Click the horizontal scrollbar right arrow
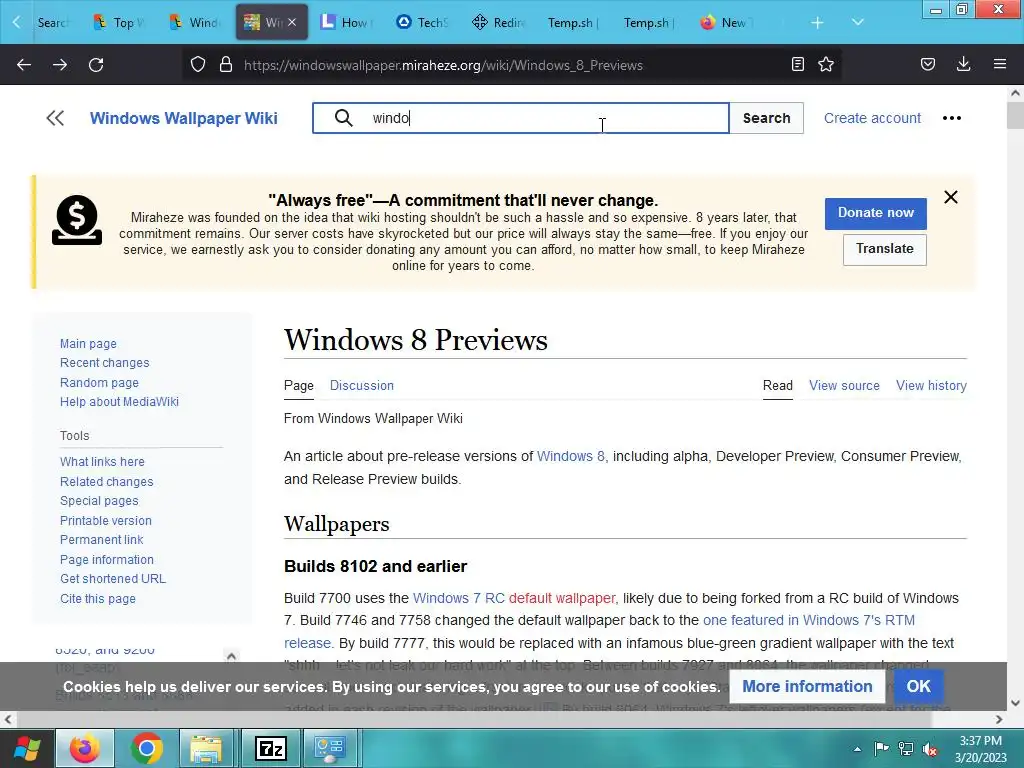The image size is (1024, 768). pyautogui.click(x=999, y=720)
